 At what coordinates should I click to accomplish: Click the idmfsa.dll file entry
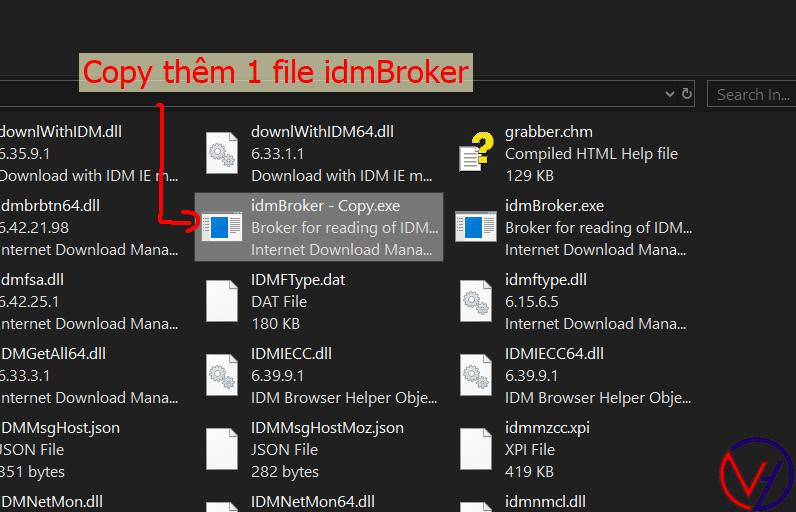point(33,280)
